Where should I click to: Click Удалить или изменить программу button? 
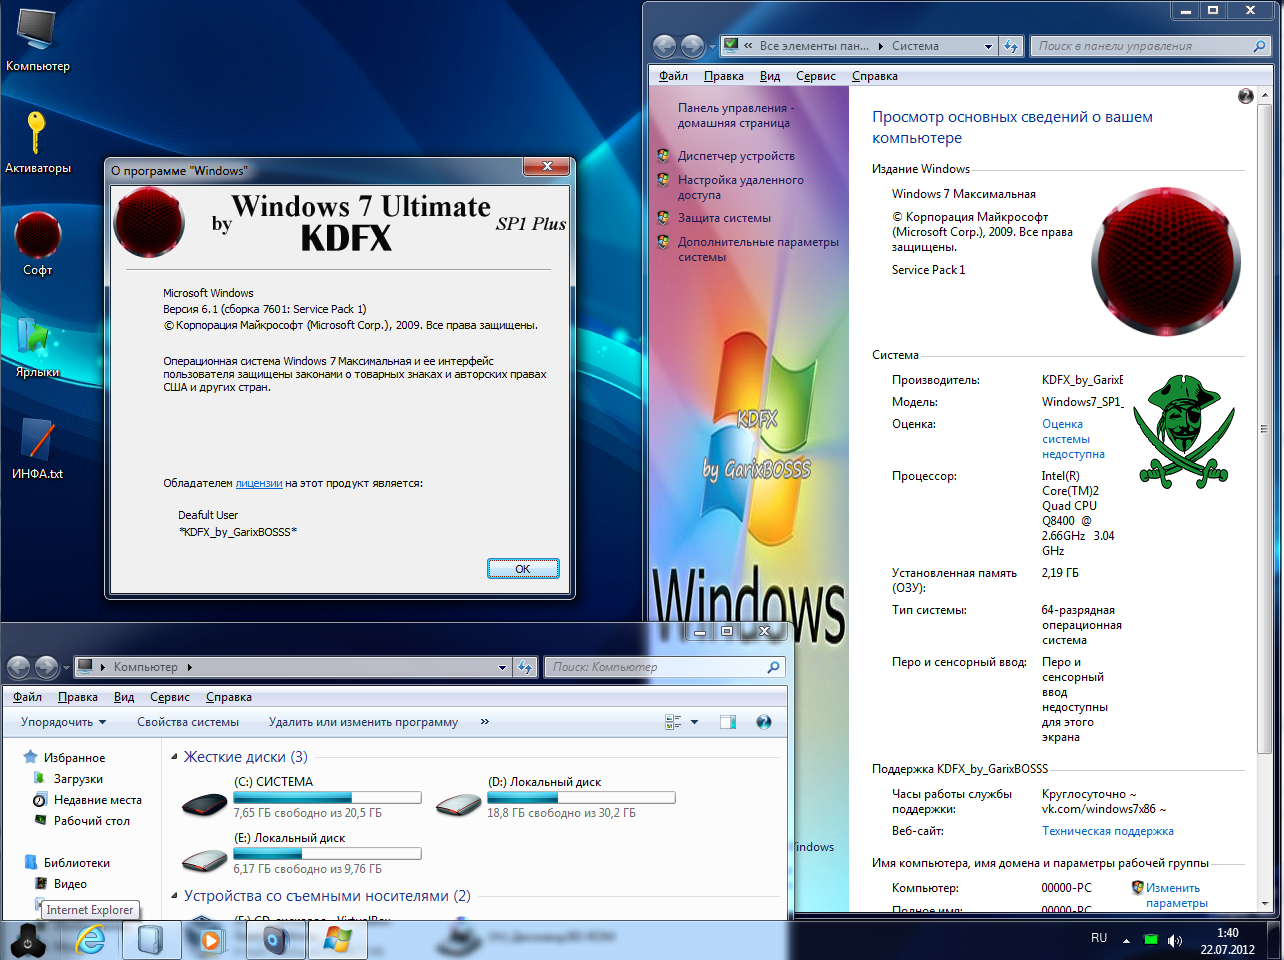pos(363,722)
